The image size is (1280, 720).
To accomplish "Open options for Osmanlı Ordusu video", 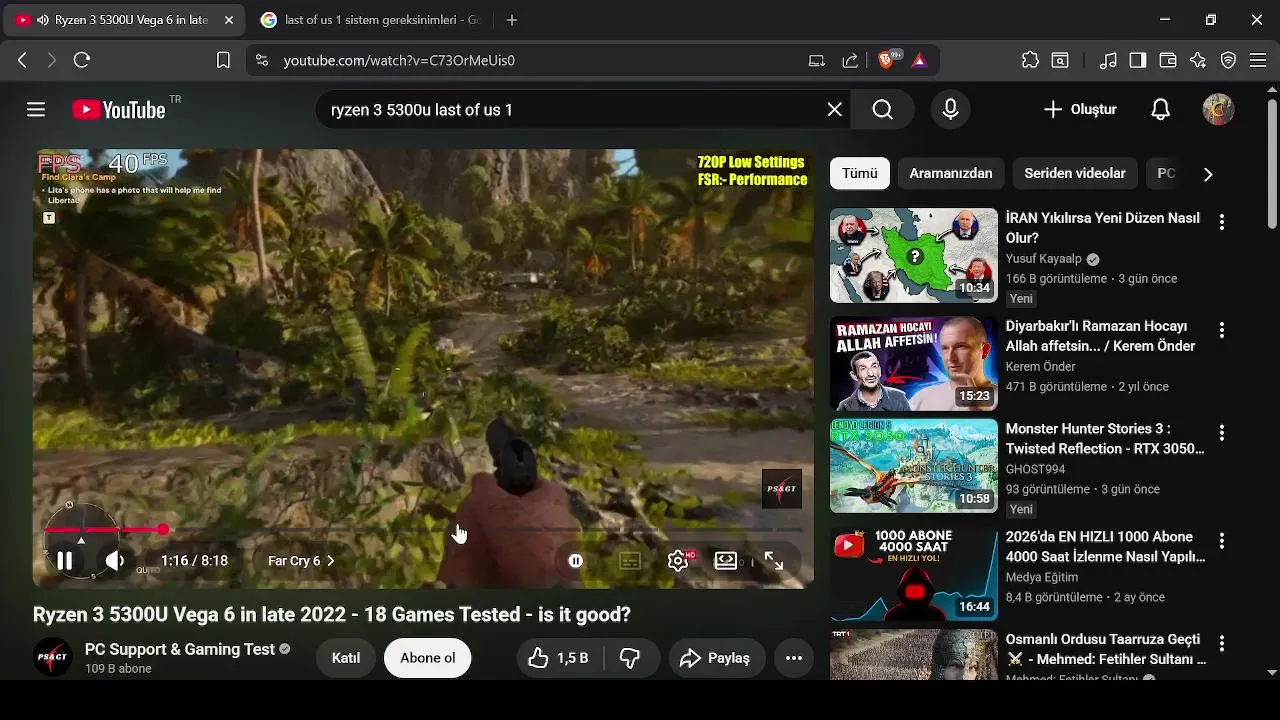I will pyautogui.click(x=1221, y=644).
